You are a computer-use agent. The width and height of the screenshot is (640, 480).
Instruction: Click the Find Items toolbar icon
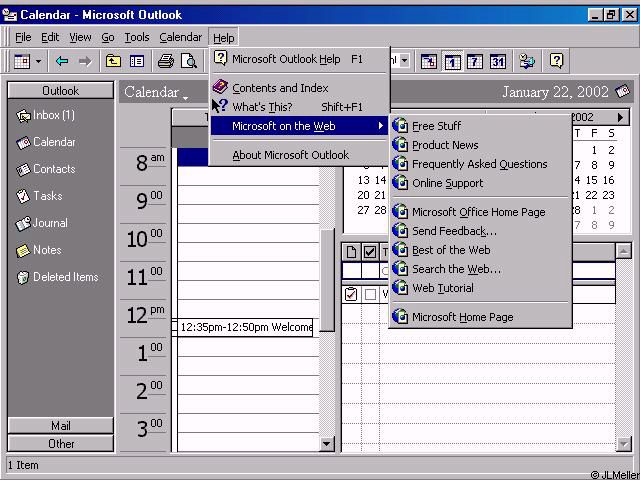(x=527, y=62)
